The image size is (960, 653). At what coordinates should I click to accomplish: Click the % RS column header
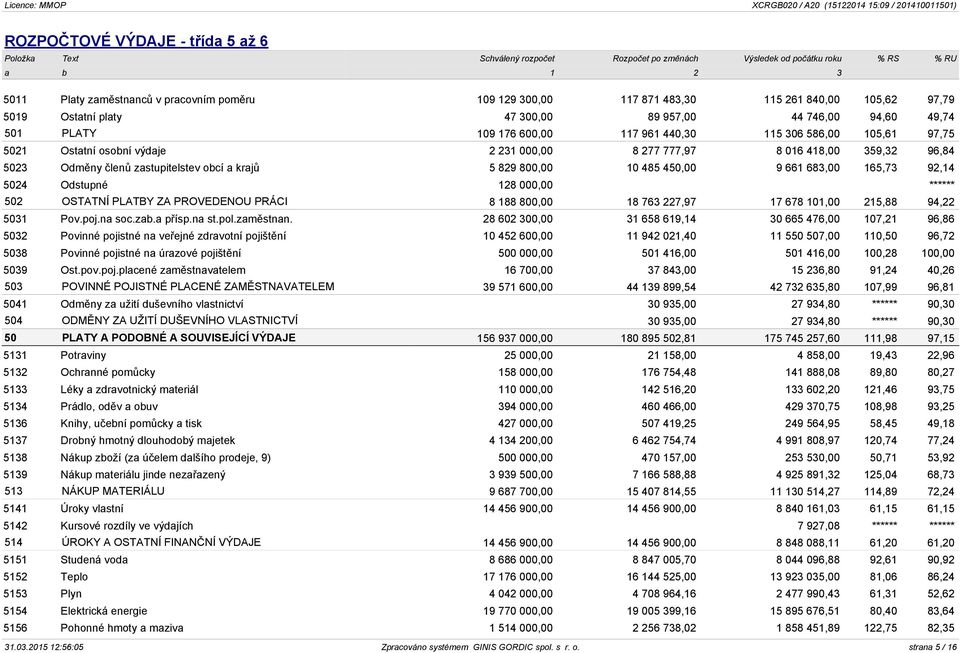click(x=888, y=59)
